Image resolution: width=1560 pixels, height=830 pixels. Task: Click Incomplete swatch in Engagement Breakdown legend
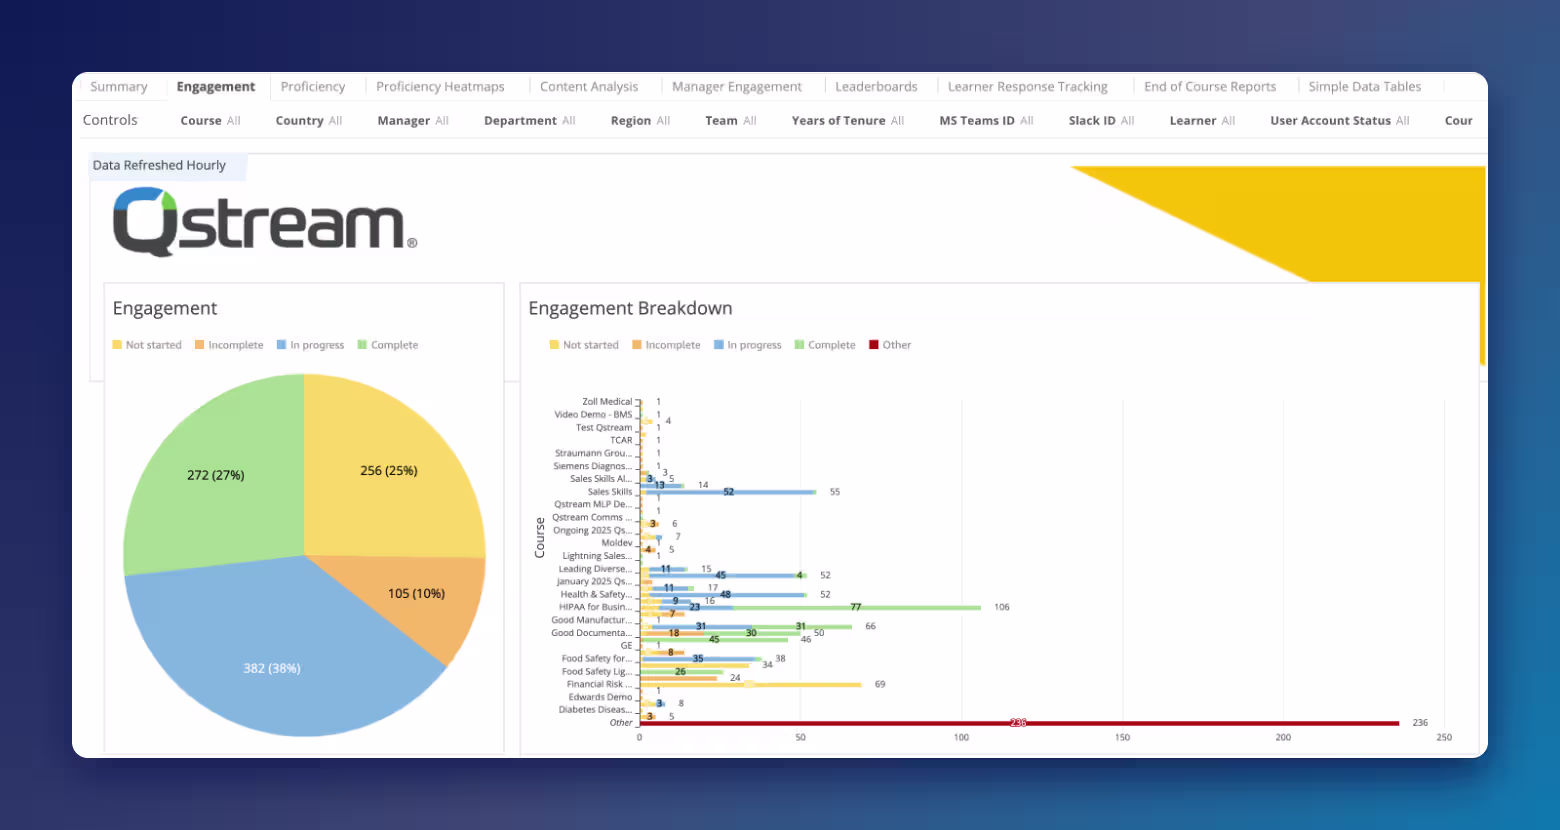pyautogui.click(x=637, y=345)
